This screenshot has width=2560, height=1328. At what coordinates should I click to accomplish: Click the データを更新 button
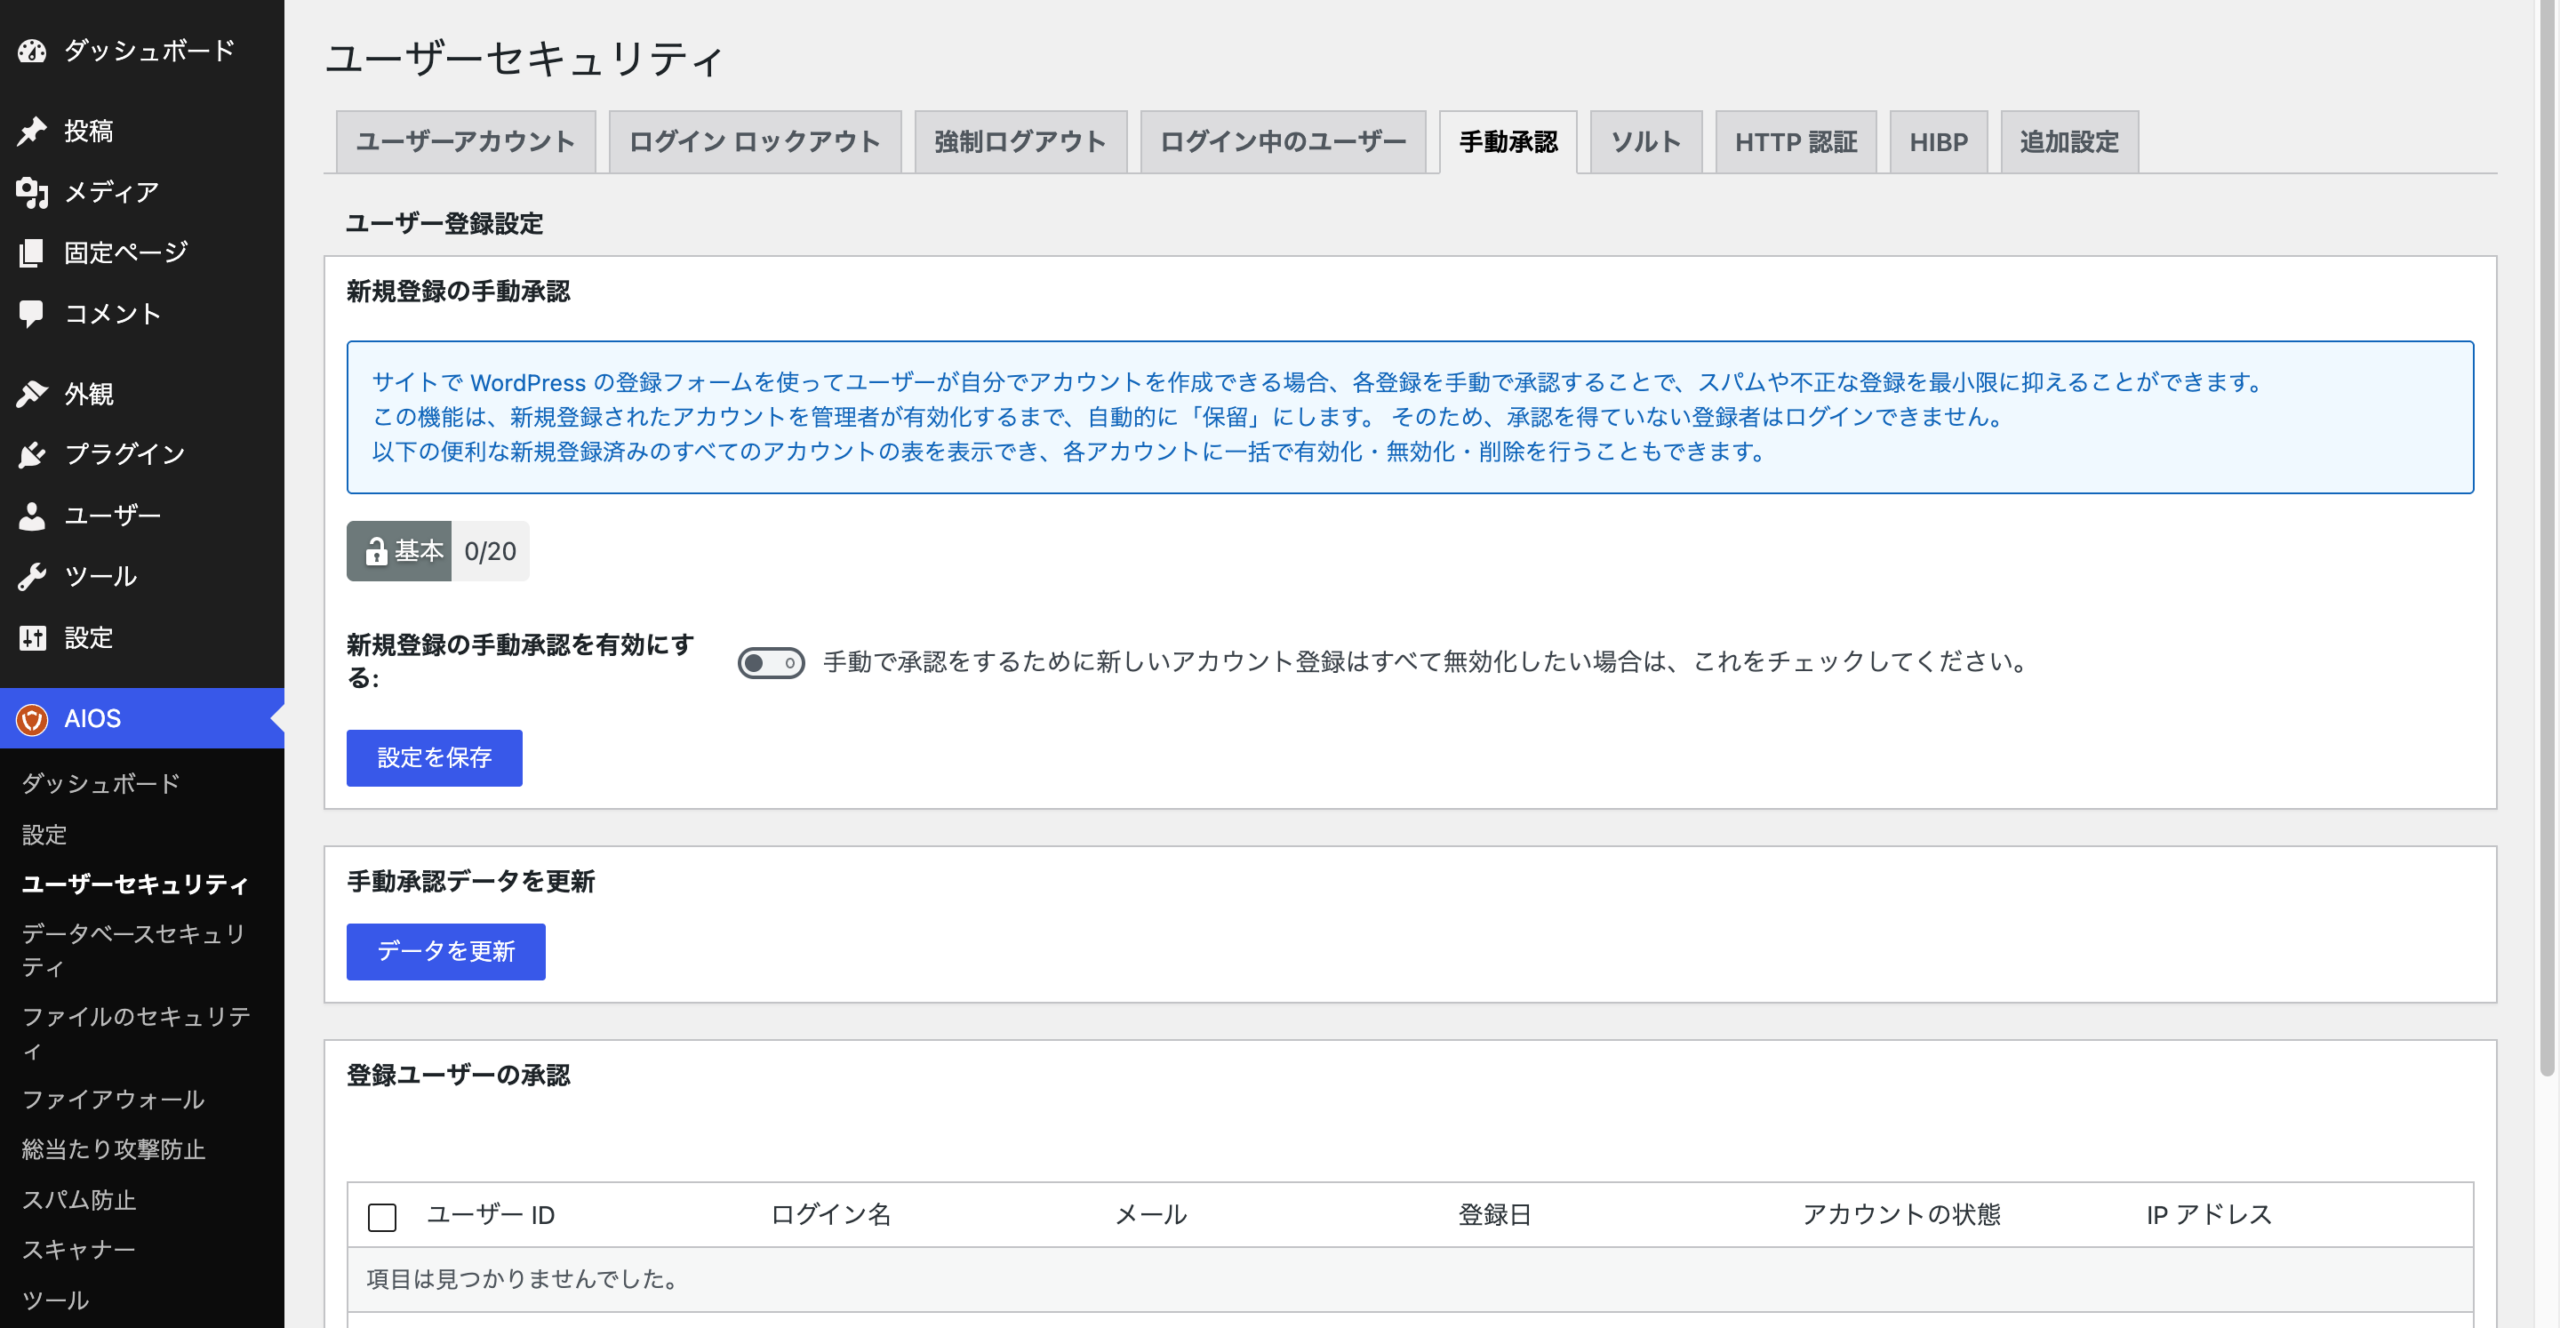(446, 951)
